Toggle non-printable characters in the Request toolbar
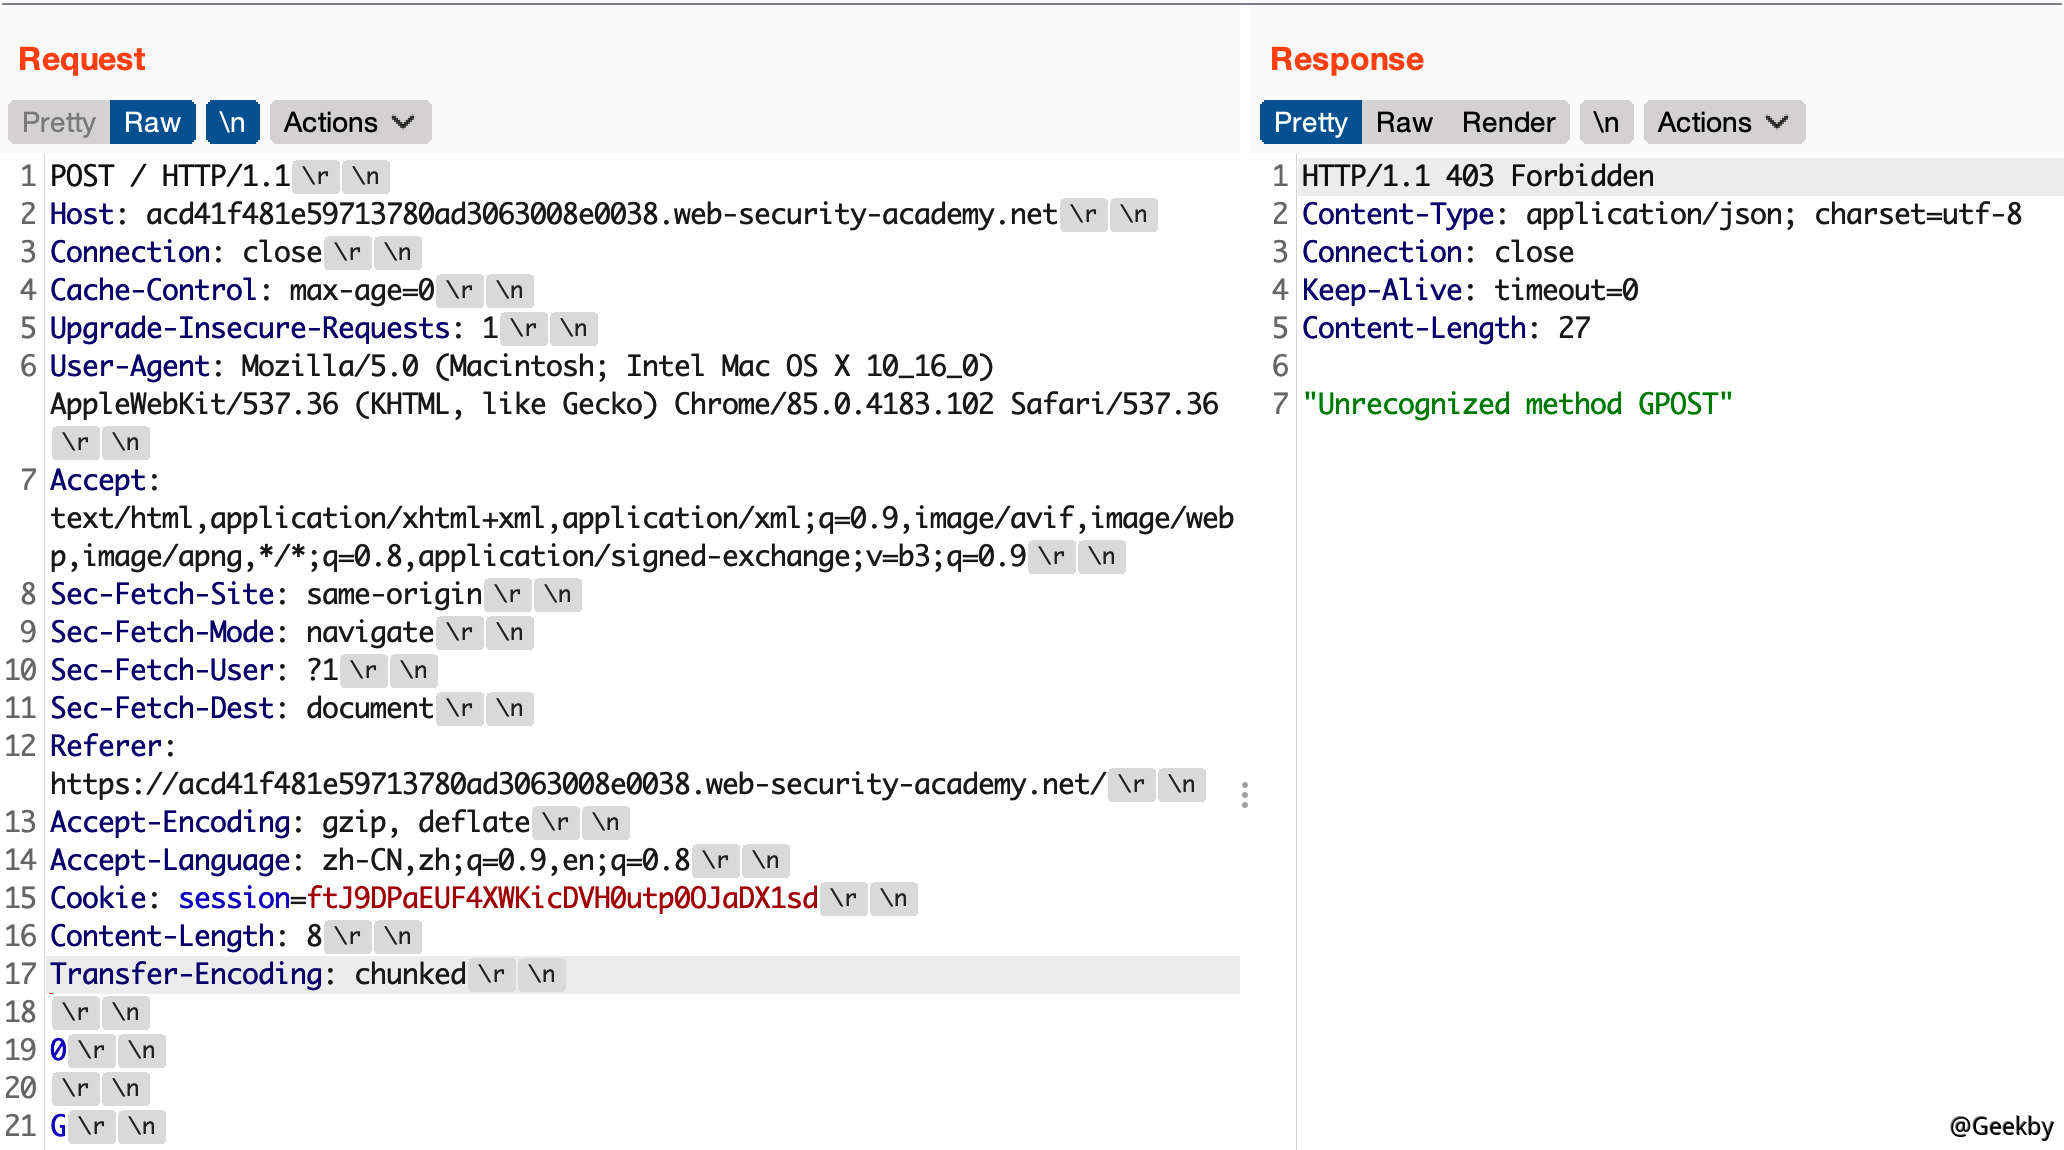Screen dimensions: 2064x1150 [x=231, y=122]
